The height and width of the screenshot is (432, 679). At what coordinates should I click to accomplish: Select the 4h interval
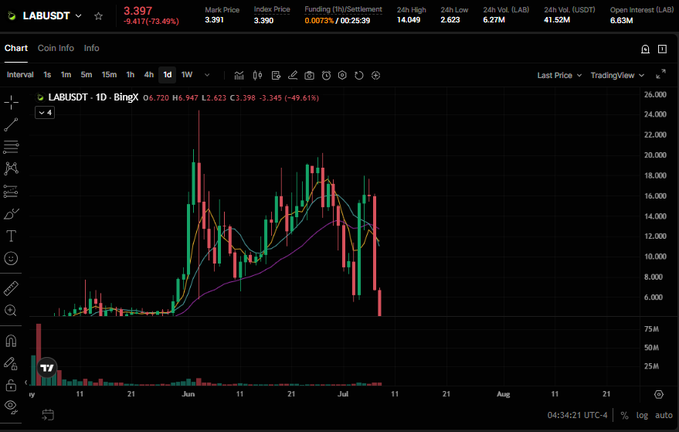coord(149,75)
